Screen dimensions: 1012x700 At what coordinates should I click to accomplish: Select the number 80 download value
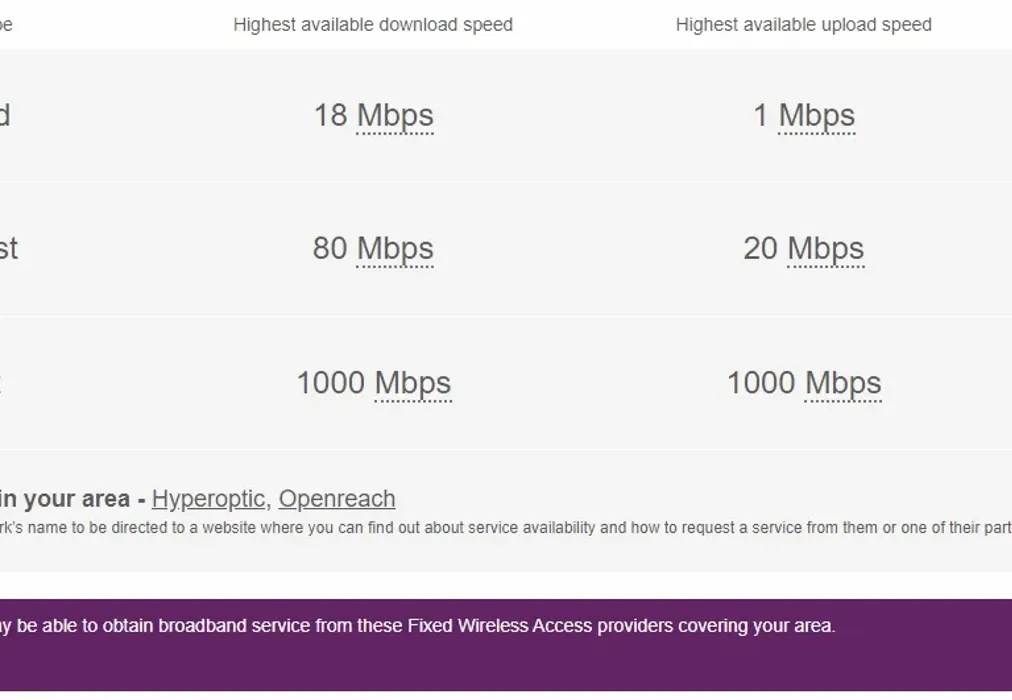coord(330,249)
